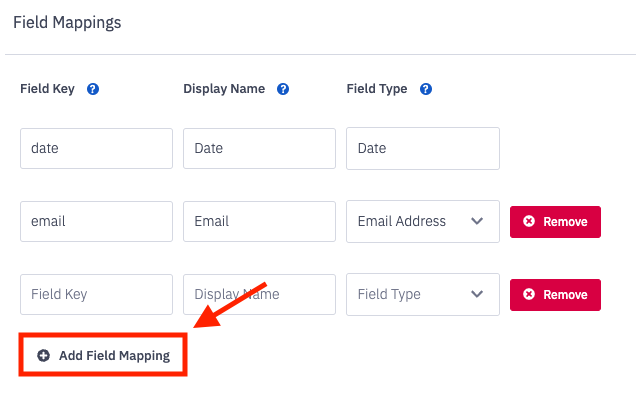
Task: Remove the email field mapping
Action: pyautogui.click(x=555, y=221)
